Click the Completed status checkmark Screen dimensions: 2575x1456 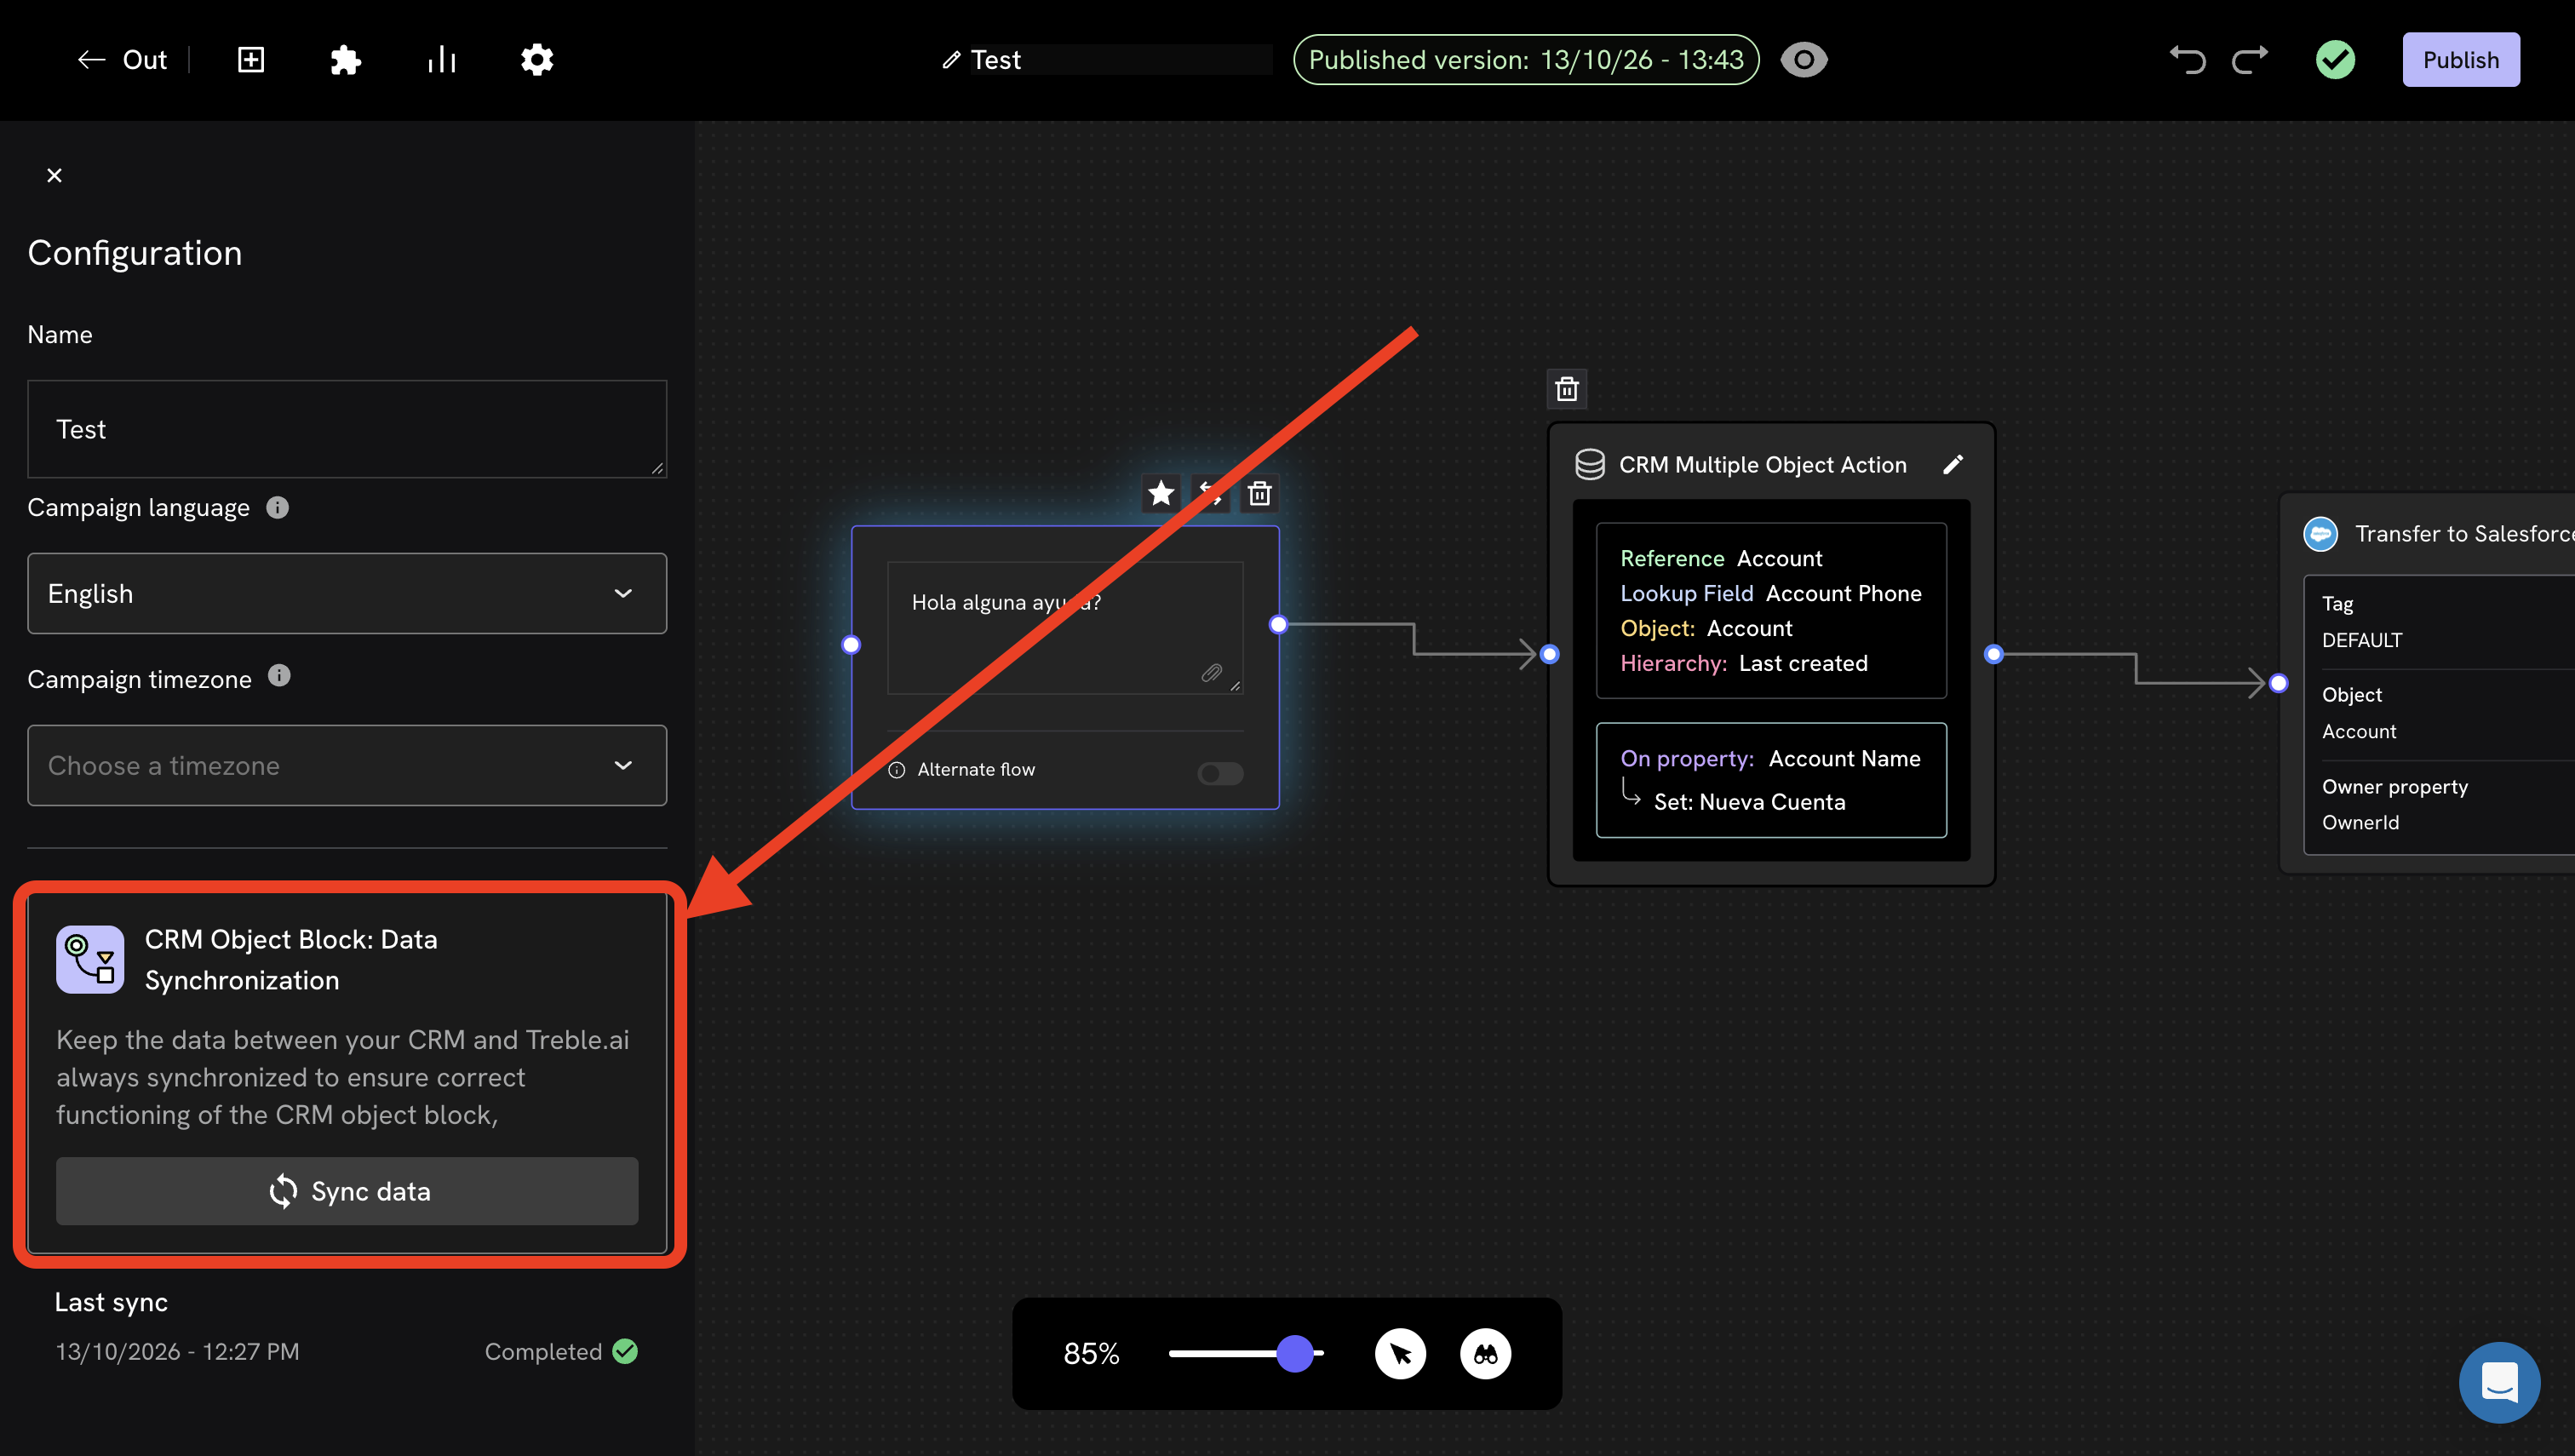point(625,1351)
